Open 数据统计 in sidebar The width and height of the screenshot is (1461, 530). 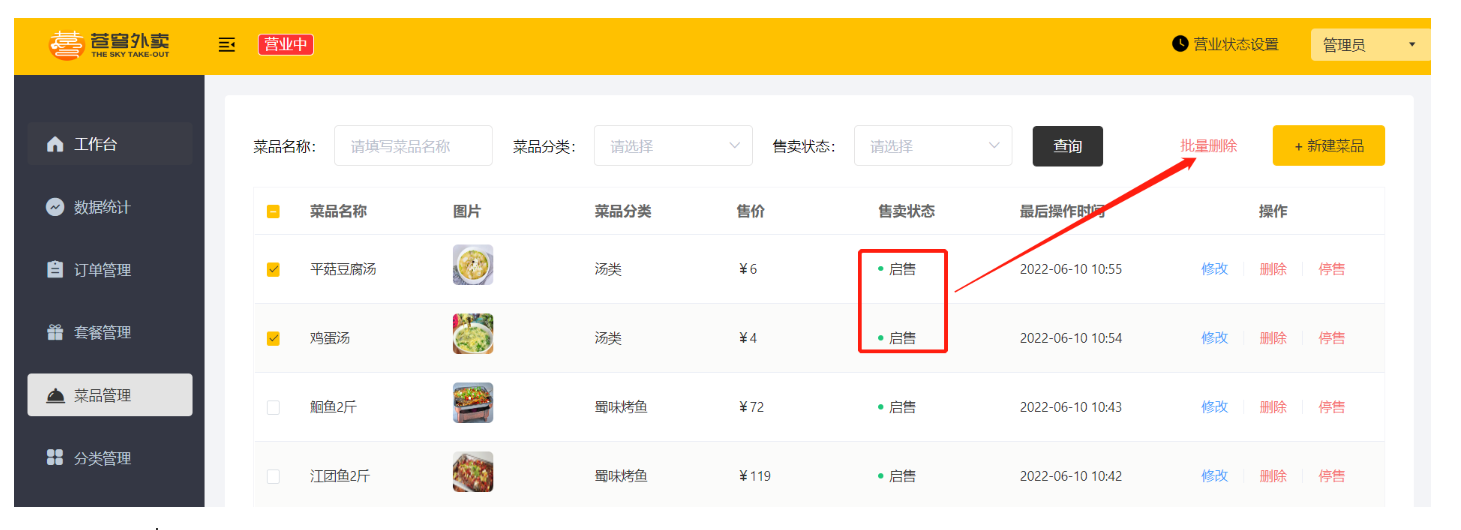coord(110,207)
